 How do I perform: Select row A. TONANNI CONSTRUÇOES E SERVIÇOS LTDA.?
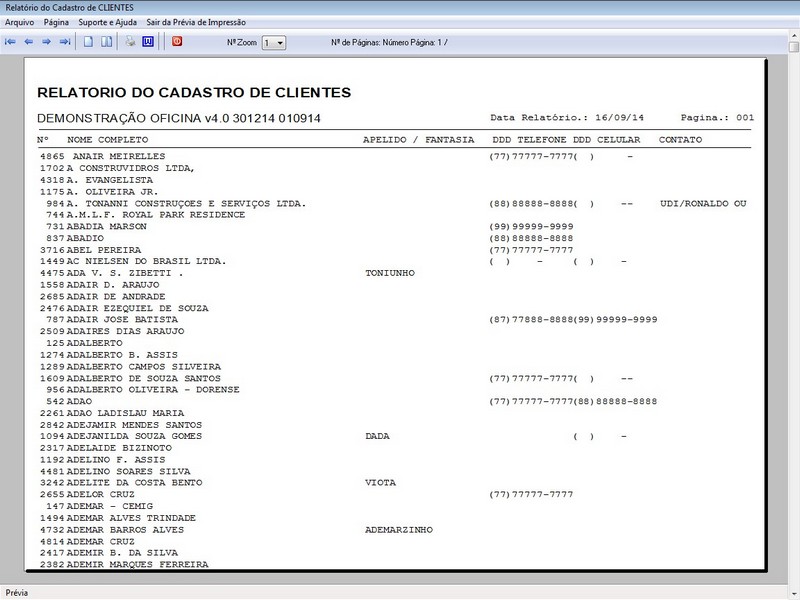click(x=393, y=204)
